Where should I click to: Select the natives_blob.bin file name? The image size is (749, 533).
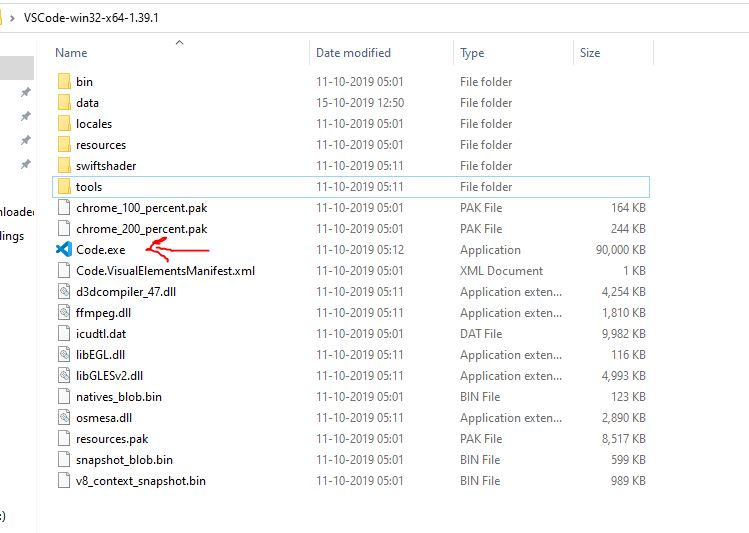tap(119, 397)
